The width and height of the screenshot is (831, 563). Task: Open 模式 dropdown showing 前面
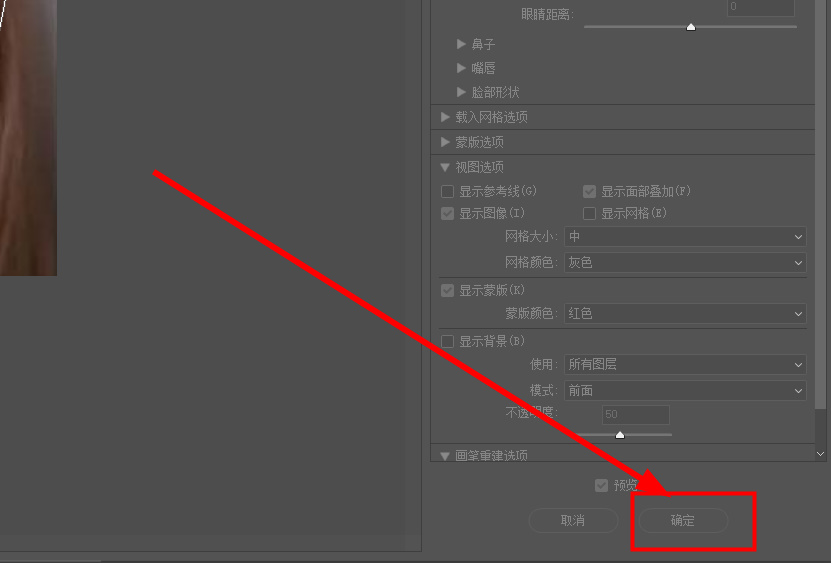685,391
